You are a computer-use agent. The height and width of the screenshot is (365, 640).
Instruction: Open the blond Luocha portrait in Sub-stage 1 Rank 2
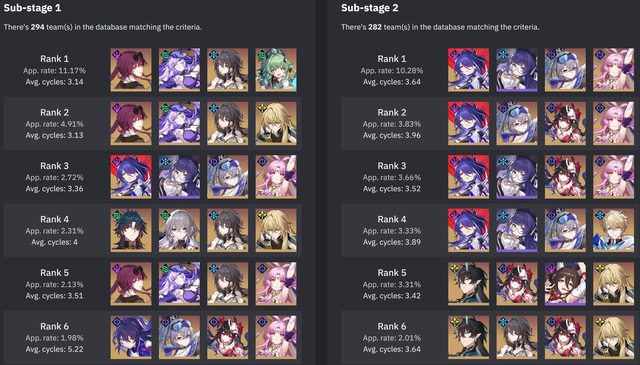276,123
